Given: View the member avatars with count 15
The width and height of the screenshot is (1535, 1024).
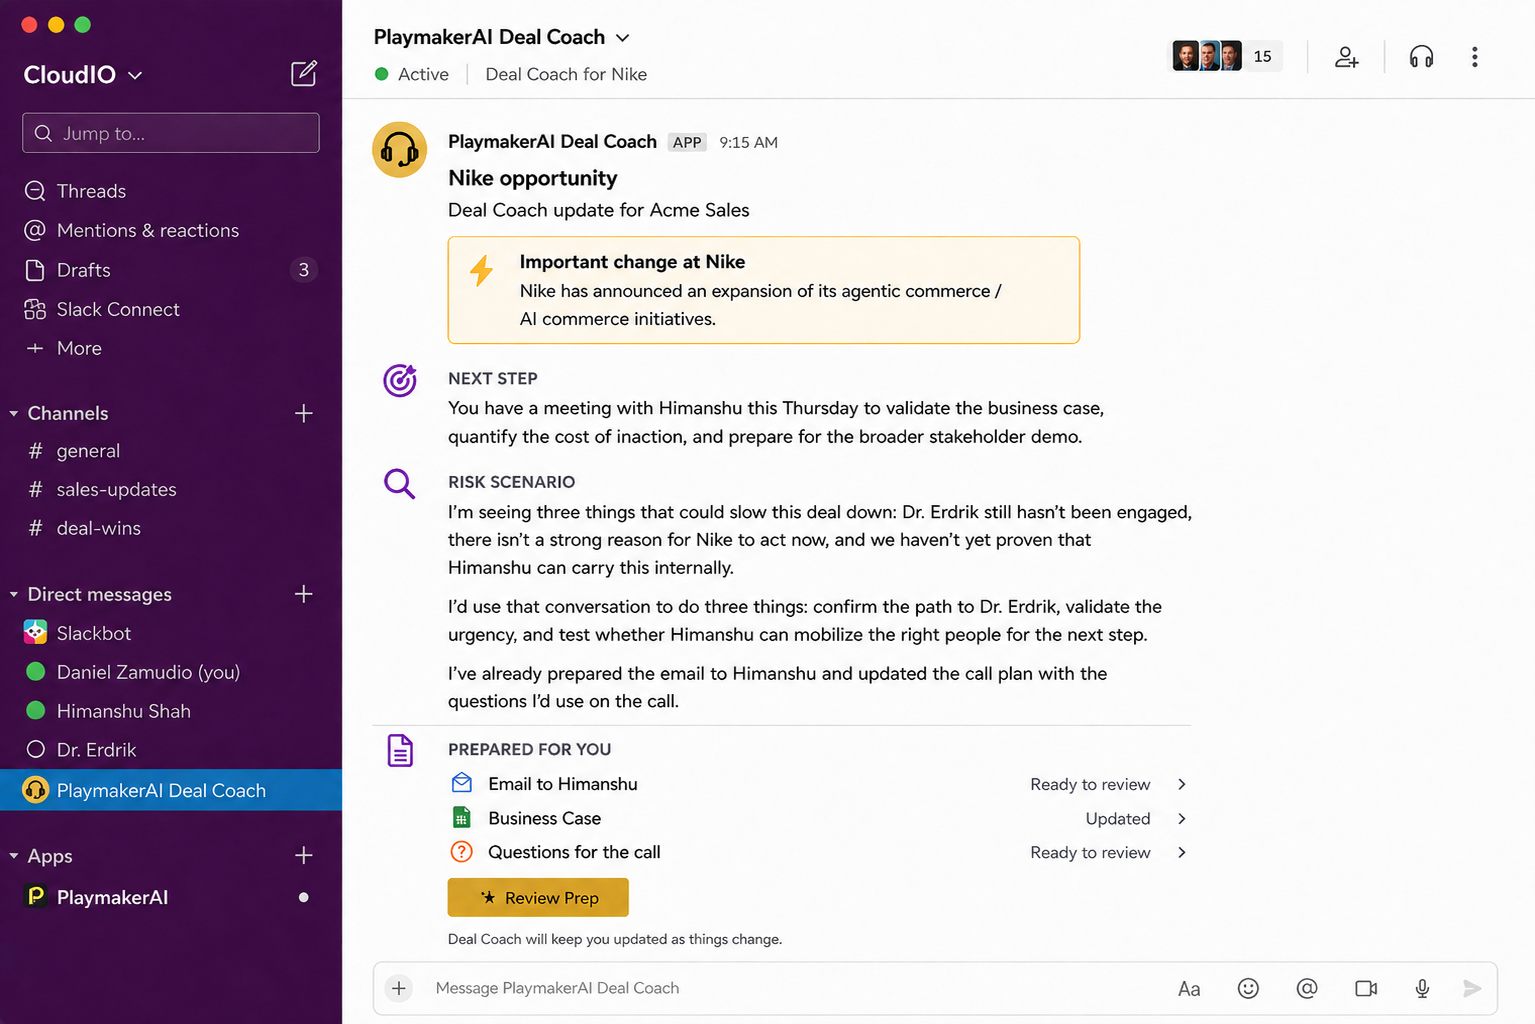Looking at the screenshot, I should (x=1226, y=56).
